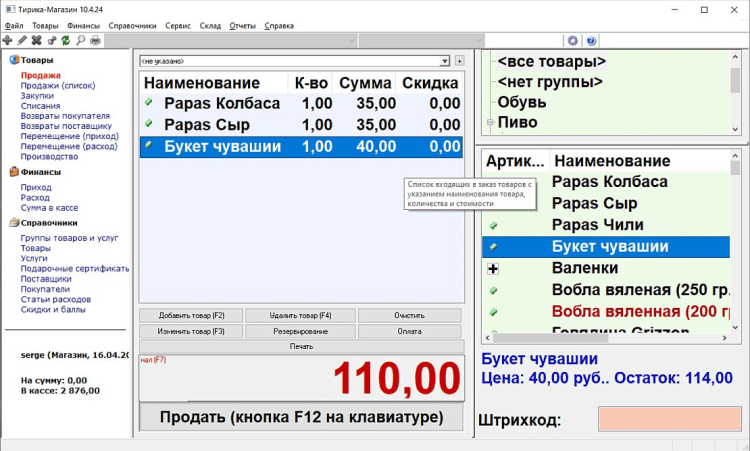Open the Продажи (список) link

point(58,86)
